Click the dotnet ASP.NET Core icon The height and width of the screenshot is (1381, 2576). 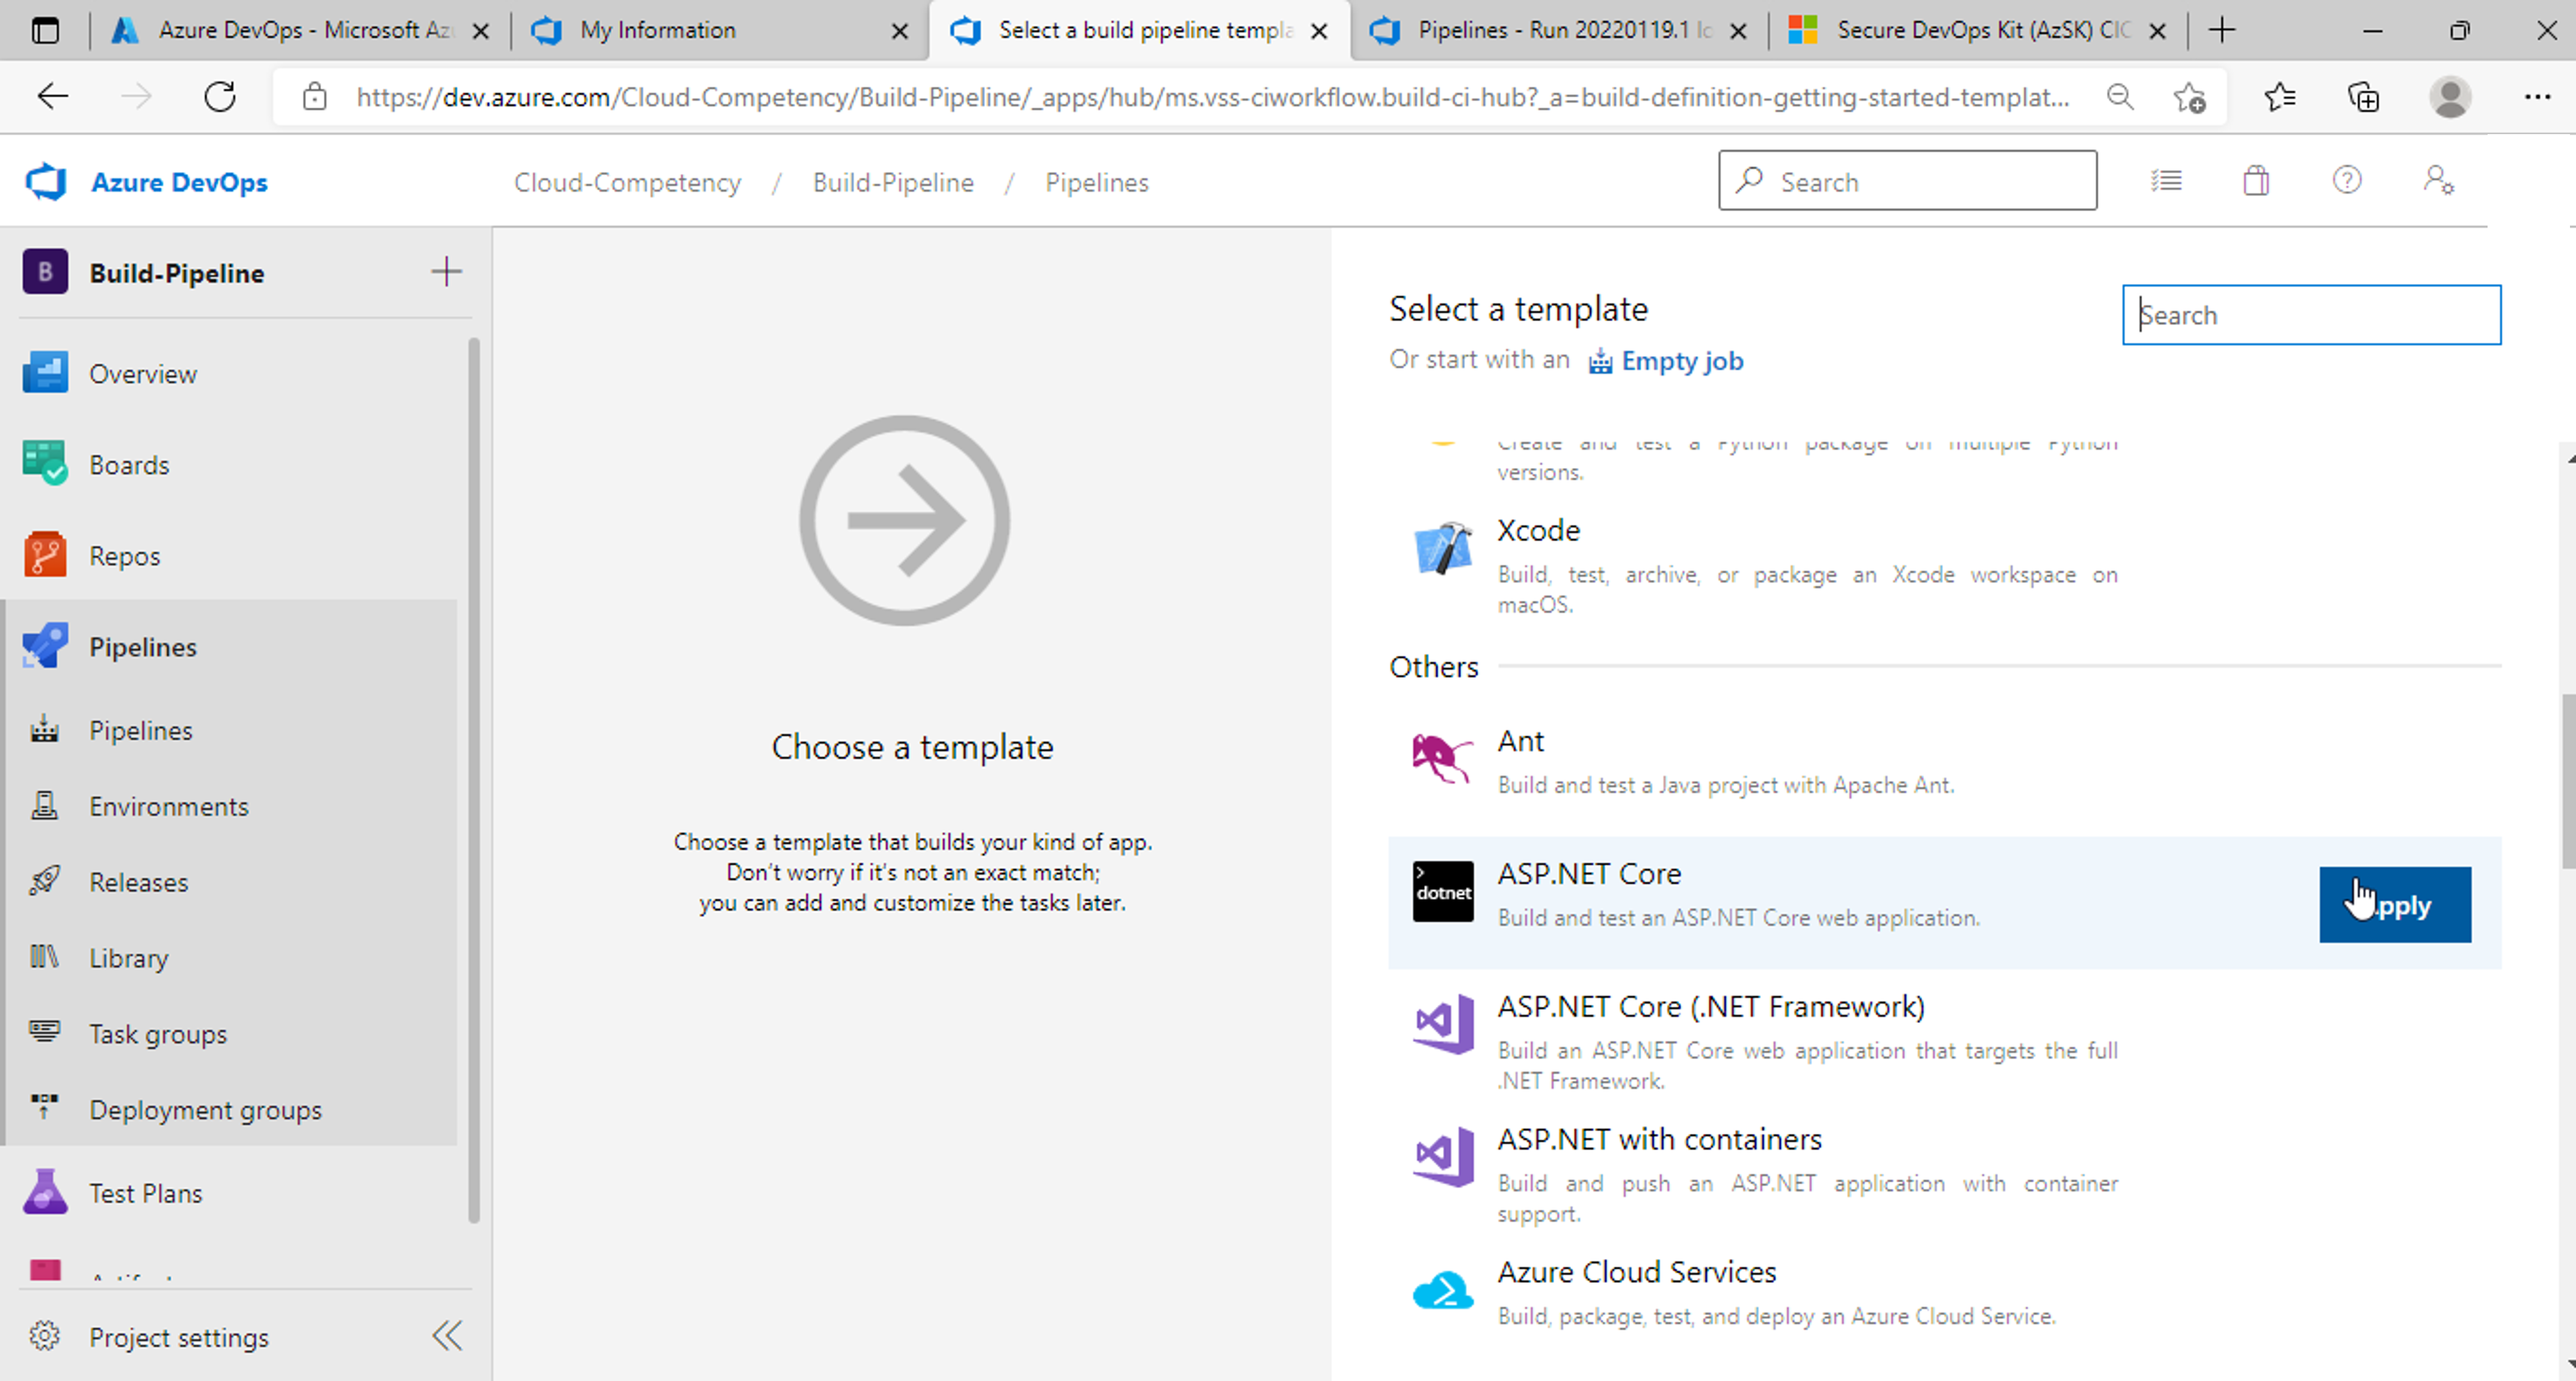(x=1443, y=891)
